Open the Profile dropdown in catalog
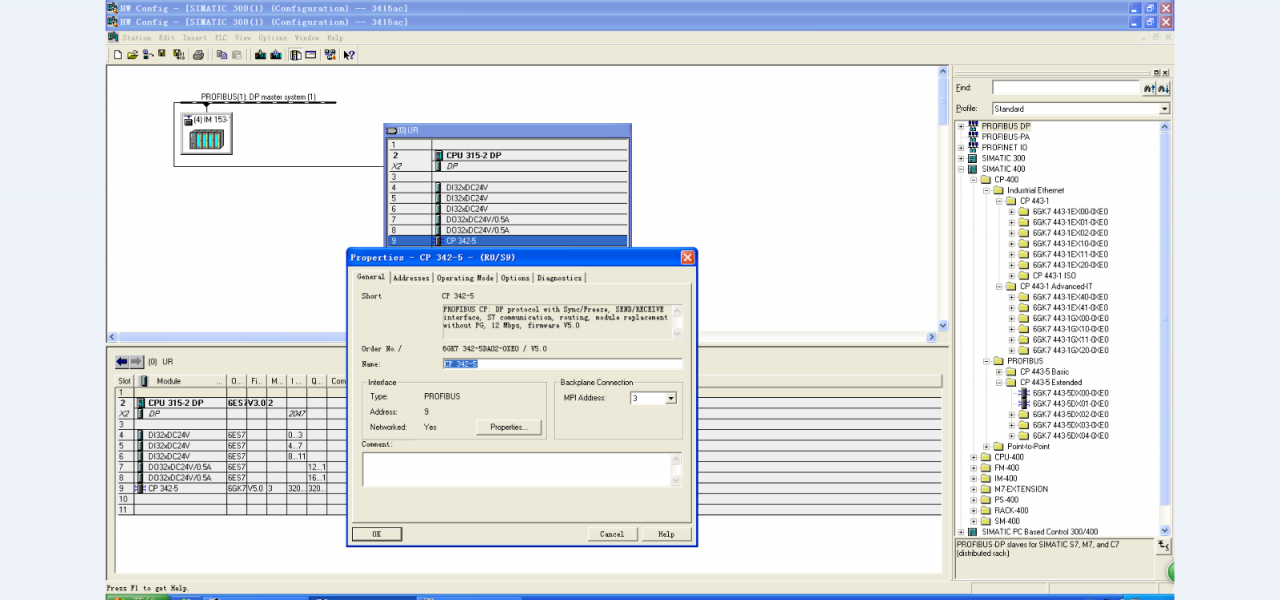Image resolution: width=1280 pixels, height=600 pixels. click(x=1164, y=109)
